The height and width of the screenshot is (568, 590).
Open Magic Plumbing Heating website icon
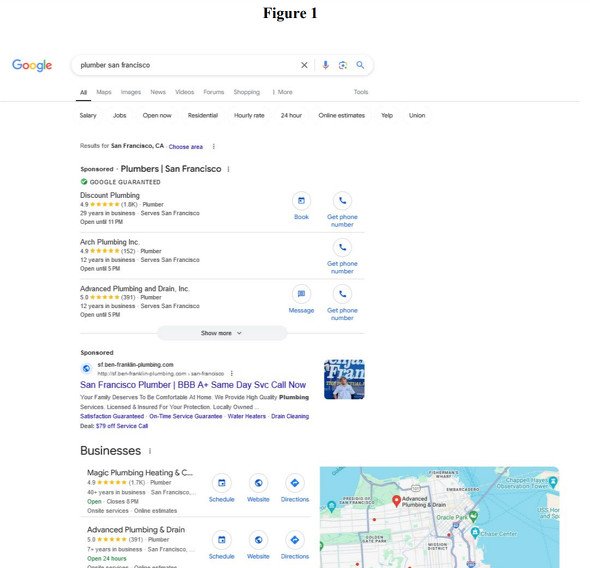pos(258,483)
